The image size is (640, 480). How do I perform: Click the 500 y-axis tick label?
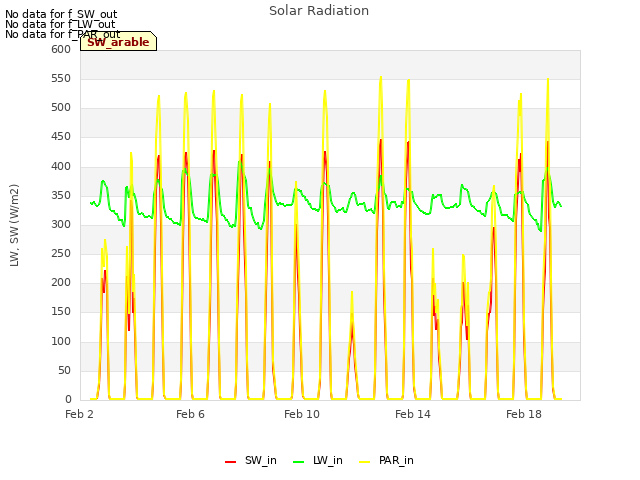(x=61, y=108)
